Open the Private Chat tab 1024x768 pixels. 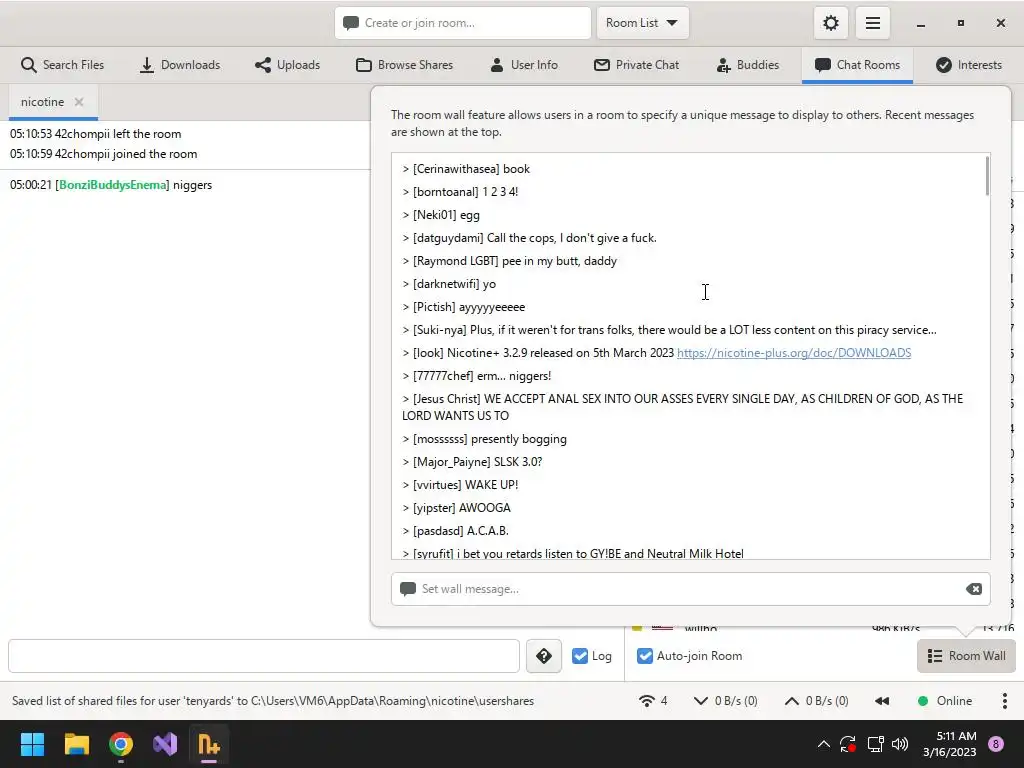(x=637, y=65)
